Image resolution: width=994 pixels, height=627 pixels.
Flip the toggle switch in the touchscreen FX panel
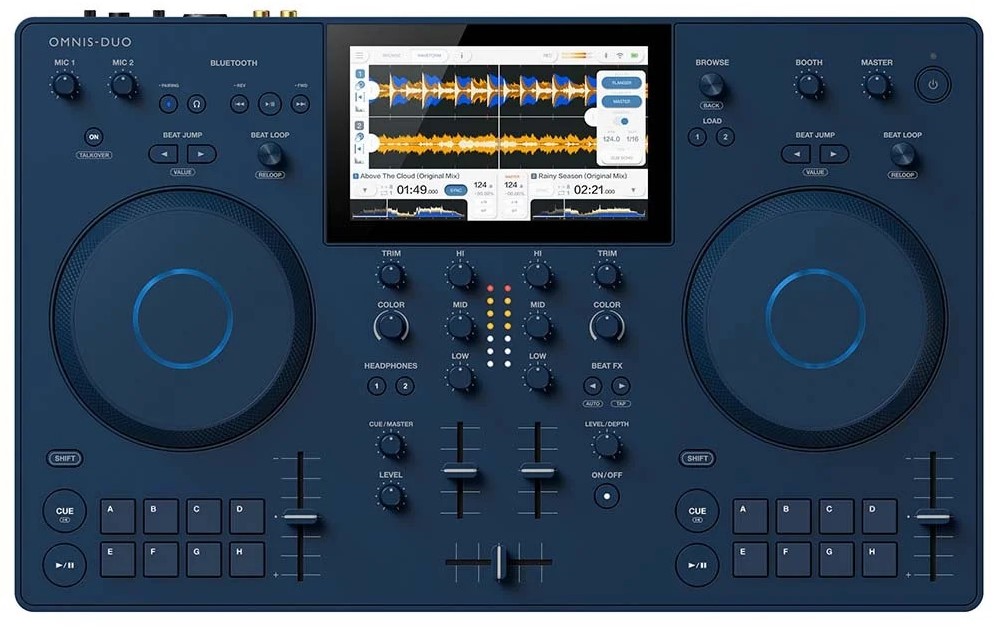[621, 121]
